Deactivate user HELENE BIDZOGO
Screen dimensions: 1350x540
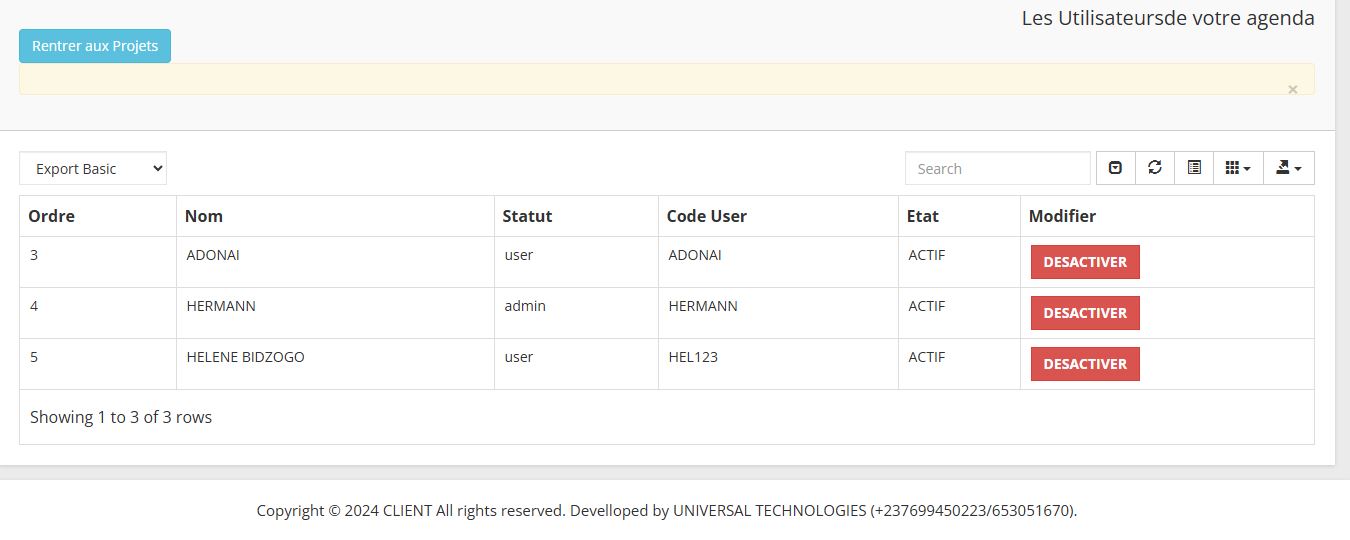[1085, 364]
